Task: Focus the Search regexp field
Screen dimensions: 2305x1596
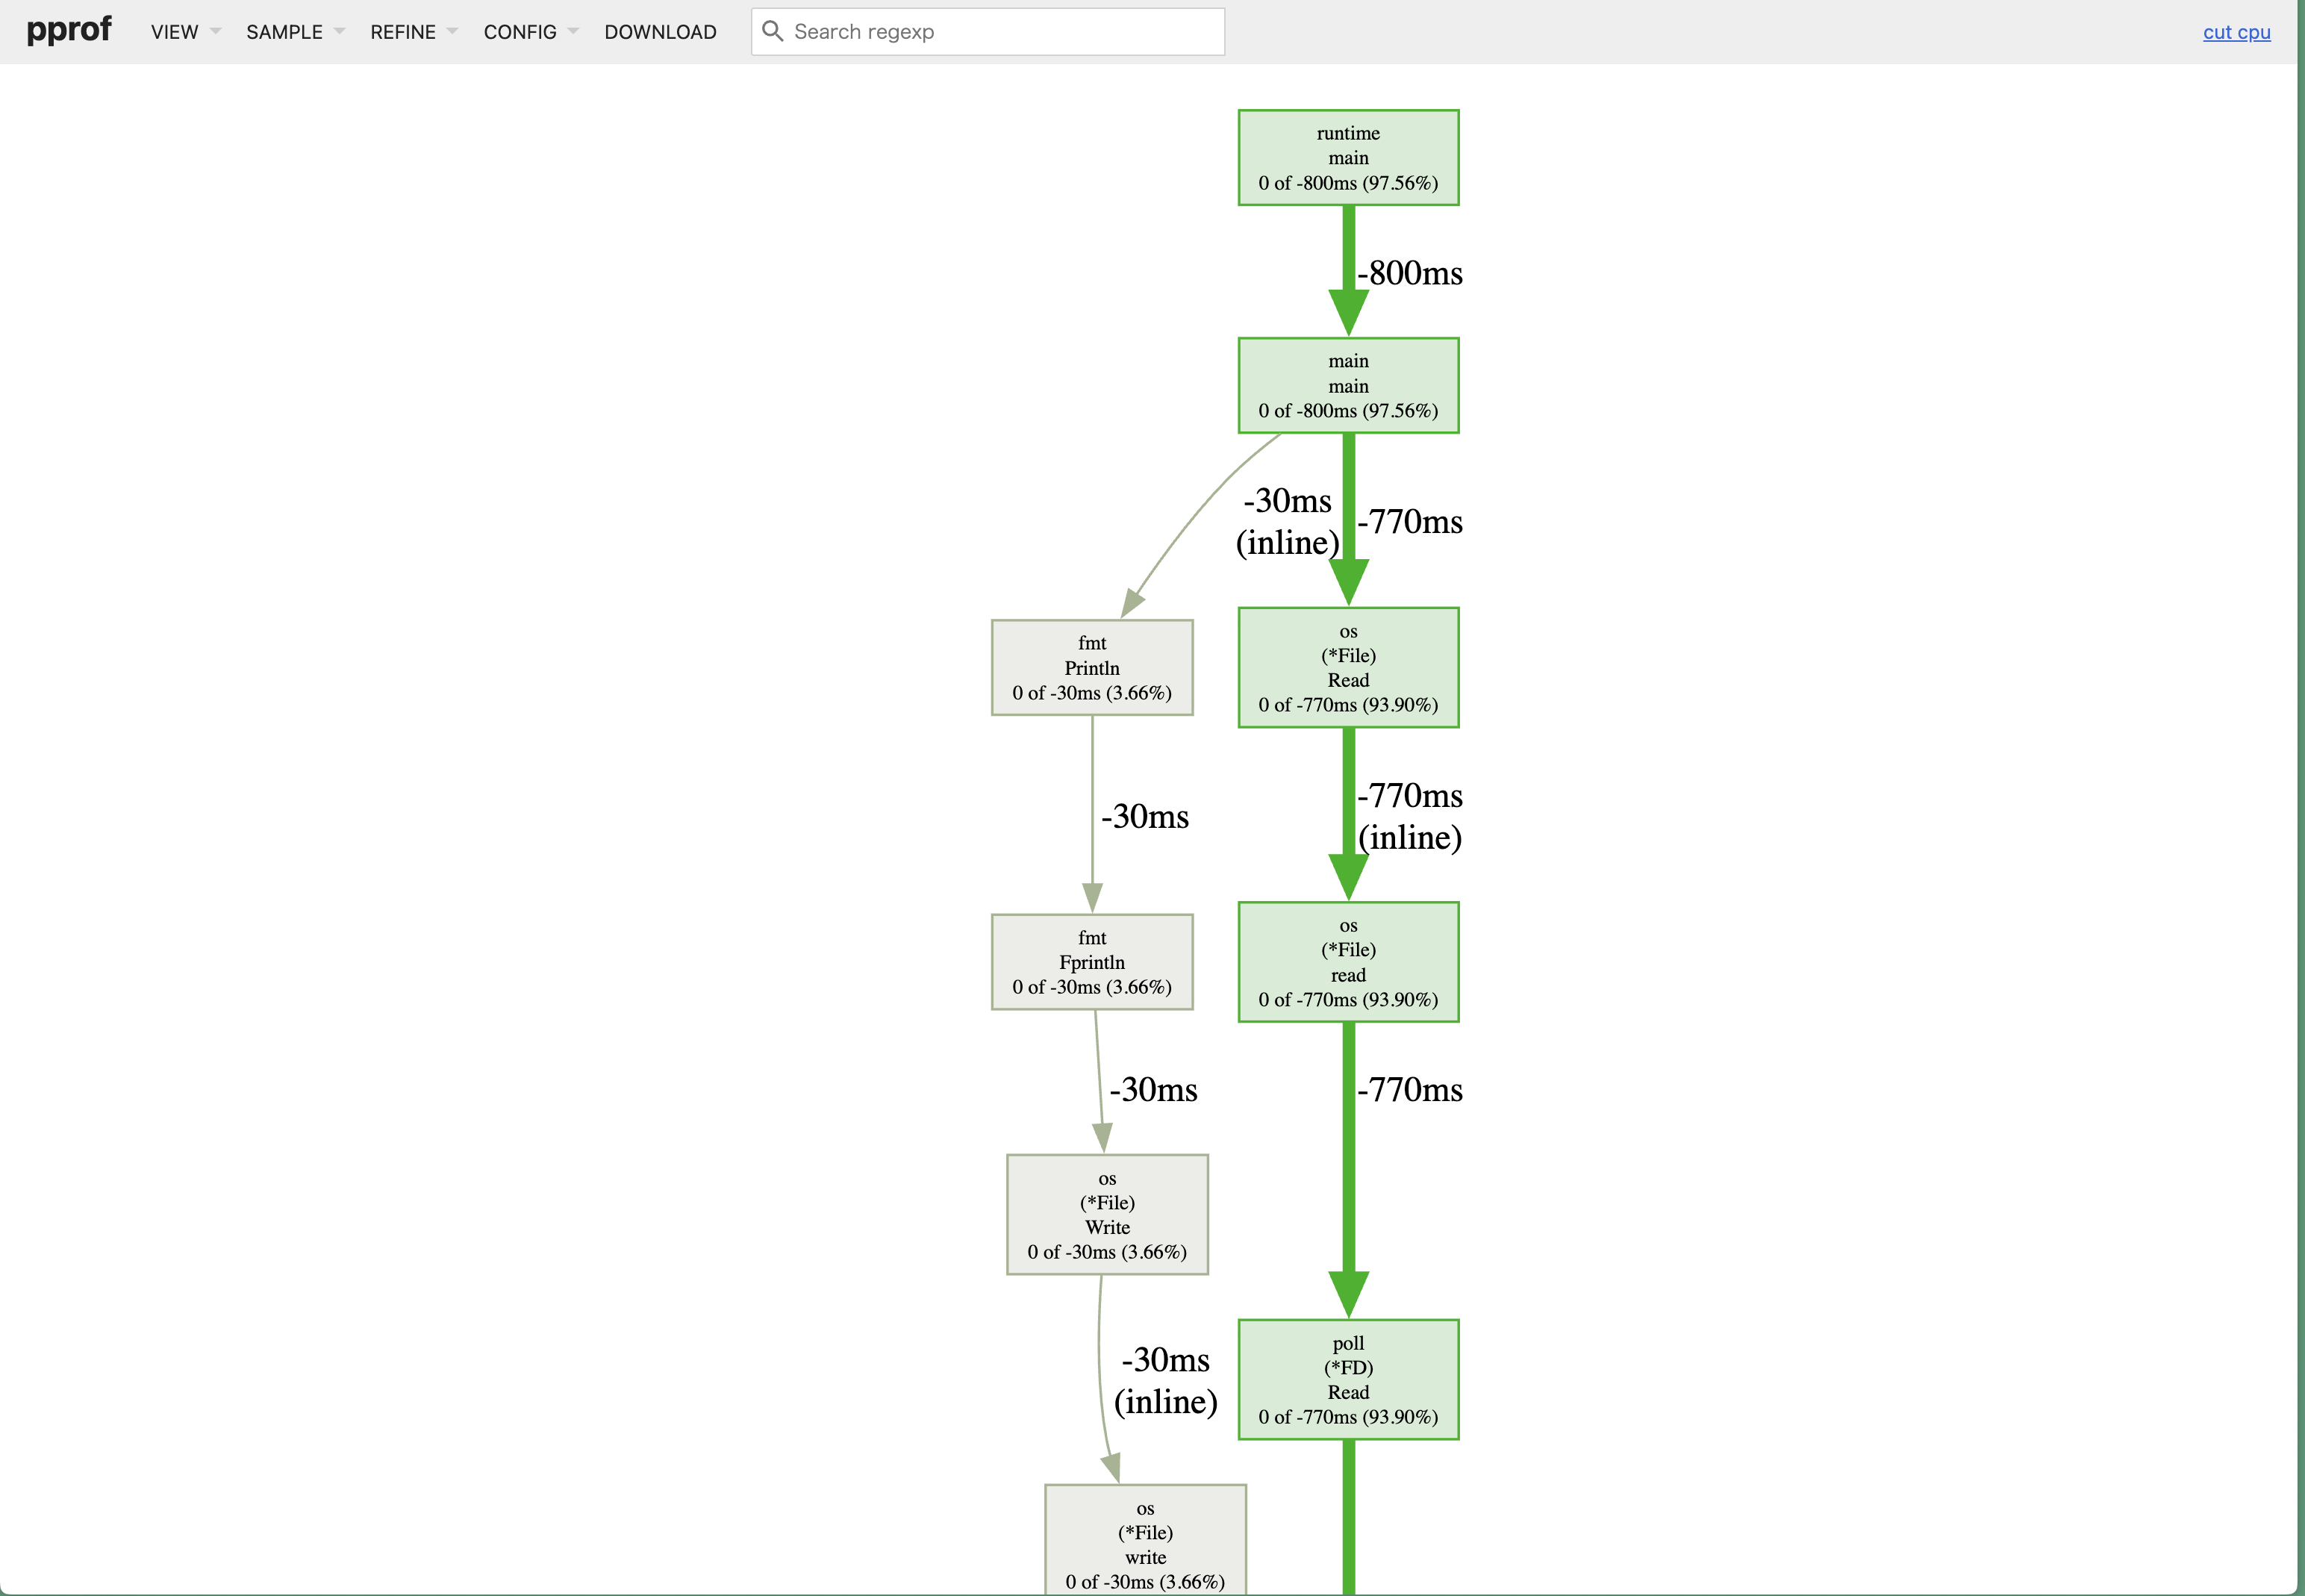Action: 1000,32
